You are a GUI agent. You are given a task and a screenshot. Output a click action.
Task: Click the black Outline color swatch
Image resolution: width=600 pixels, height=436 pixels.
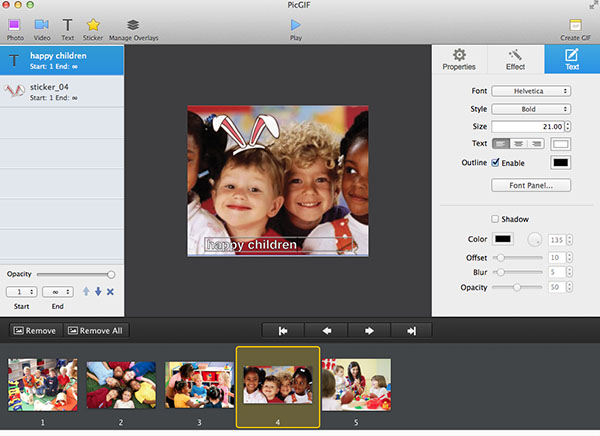pos(560,162)
